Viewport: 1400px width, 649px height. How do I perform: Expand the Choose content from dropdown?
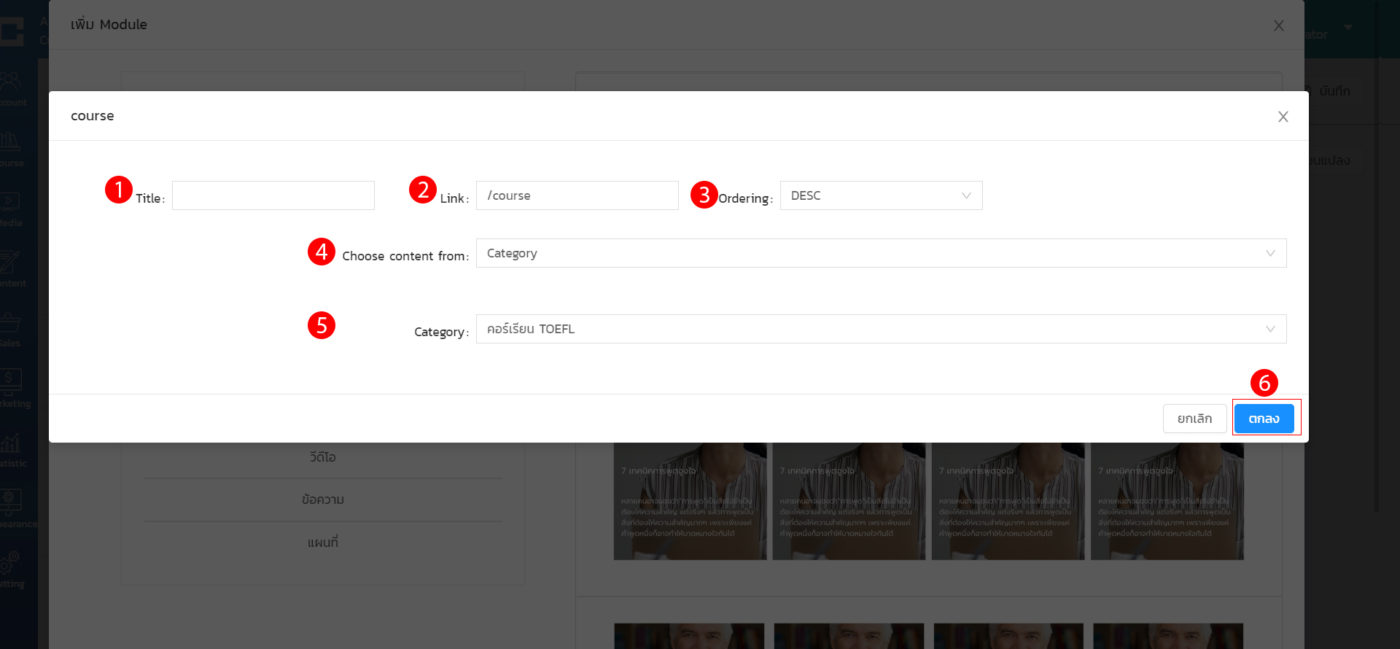[880, 254]
